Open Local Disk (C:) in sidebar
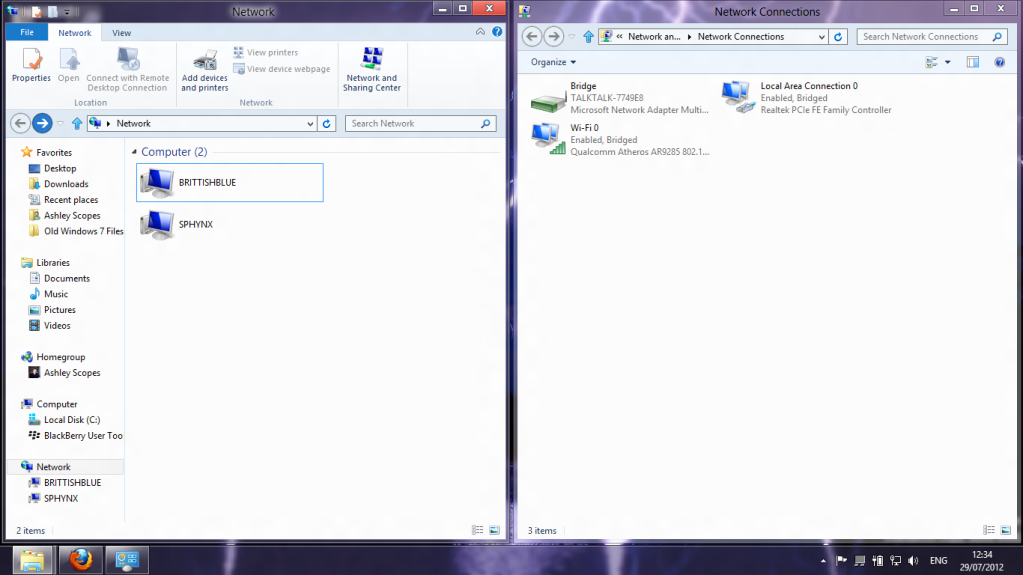 coord(71,420)
